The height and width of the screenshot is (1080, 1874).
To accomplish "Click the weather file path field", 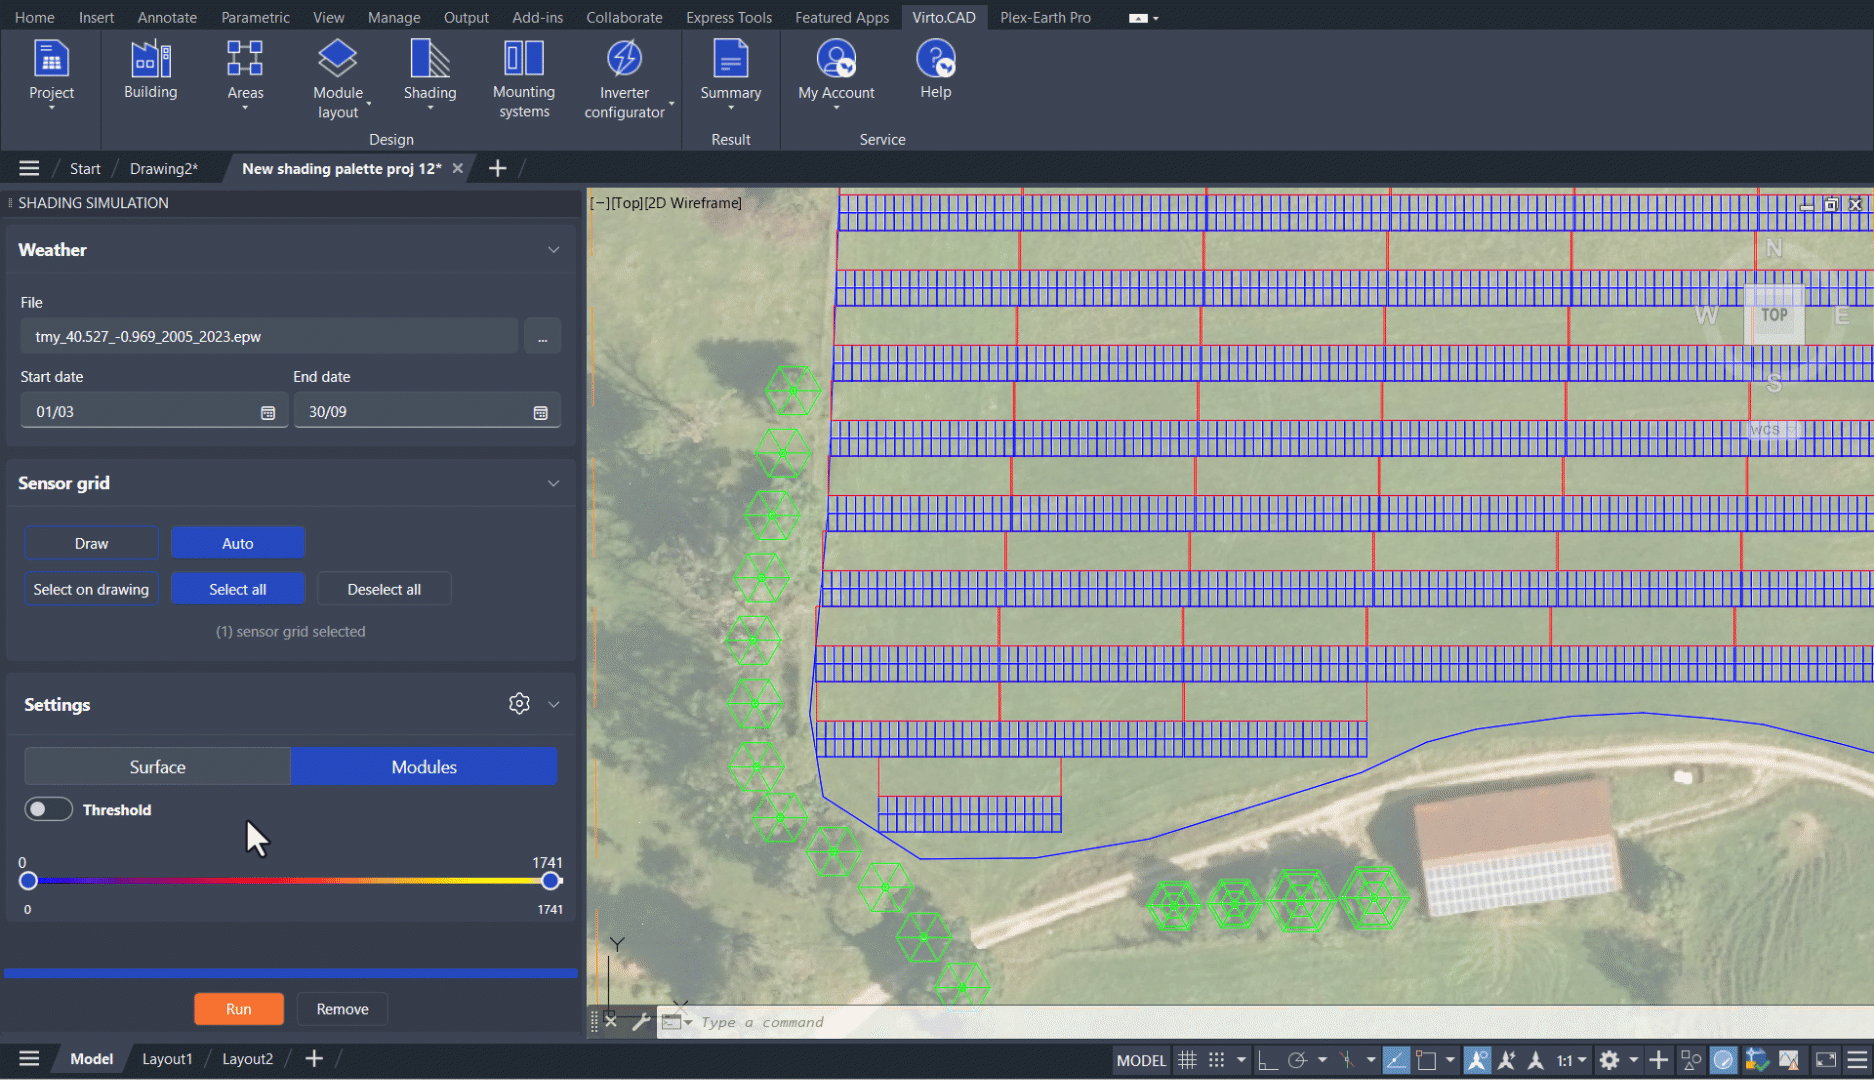I will pos(269,337).
